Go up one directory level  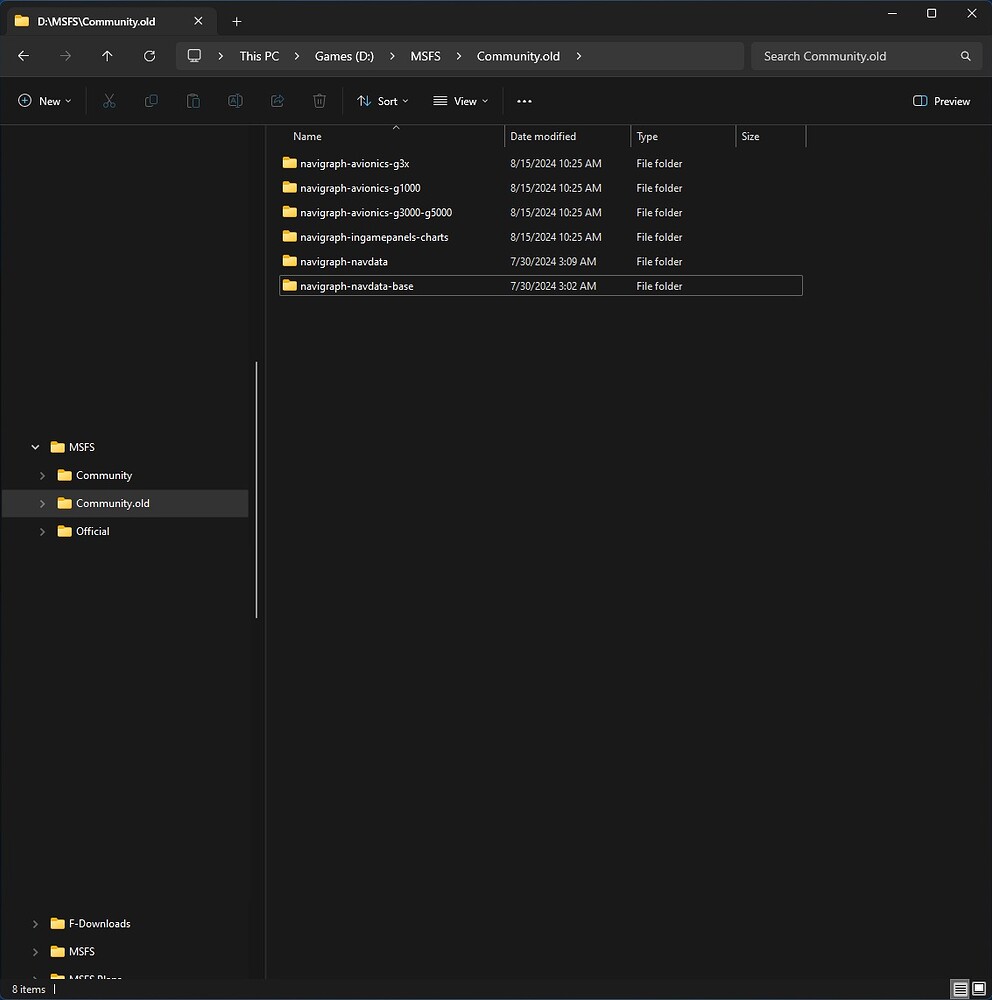coord(108,56)
